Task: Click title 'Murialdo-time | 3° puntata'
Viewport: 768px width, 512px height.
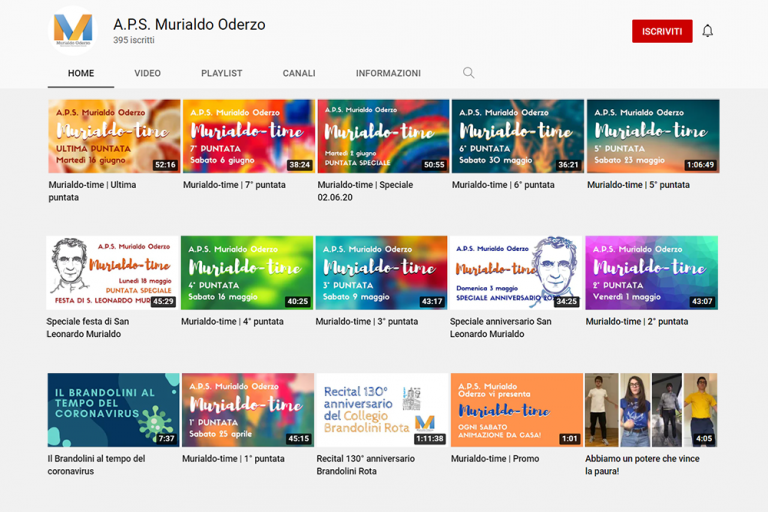Action: click(x=366, y=321)
